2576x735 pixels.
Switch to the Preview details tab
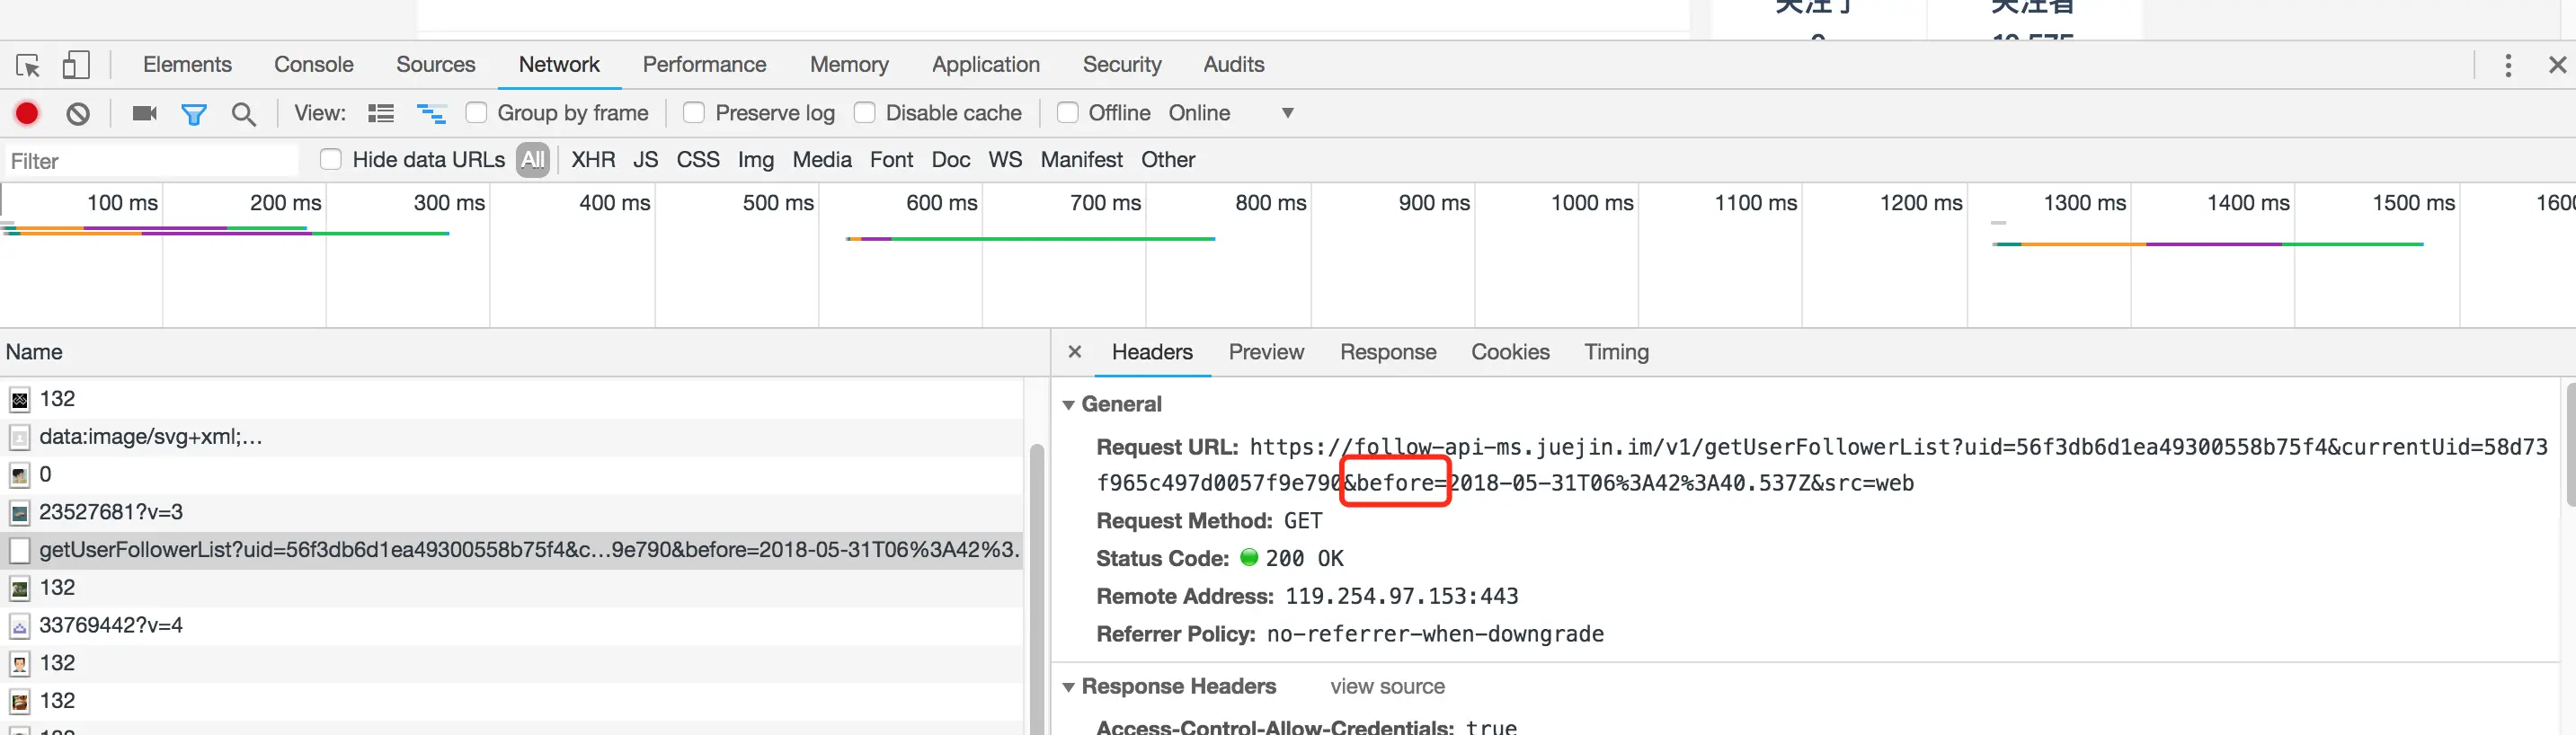(1266, 352)
